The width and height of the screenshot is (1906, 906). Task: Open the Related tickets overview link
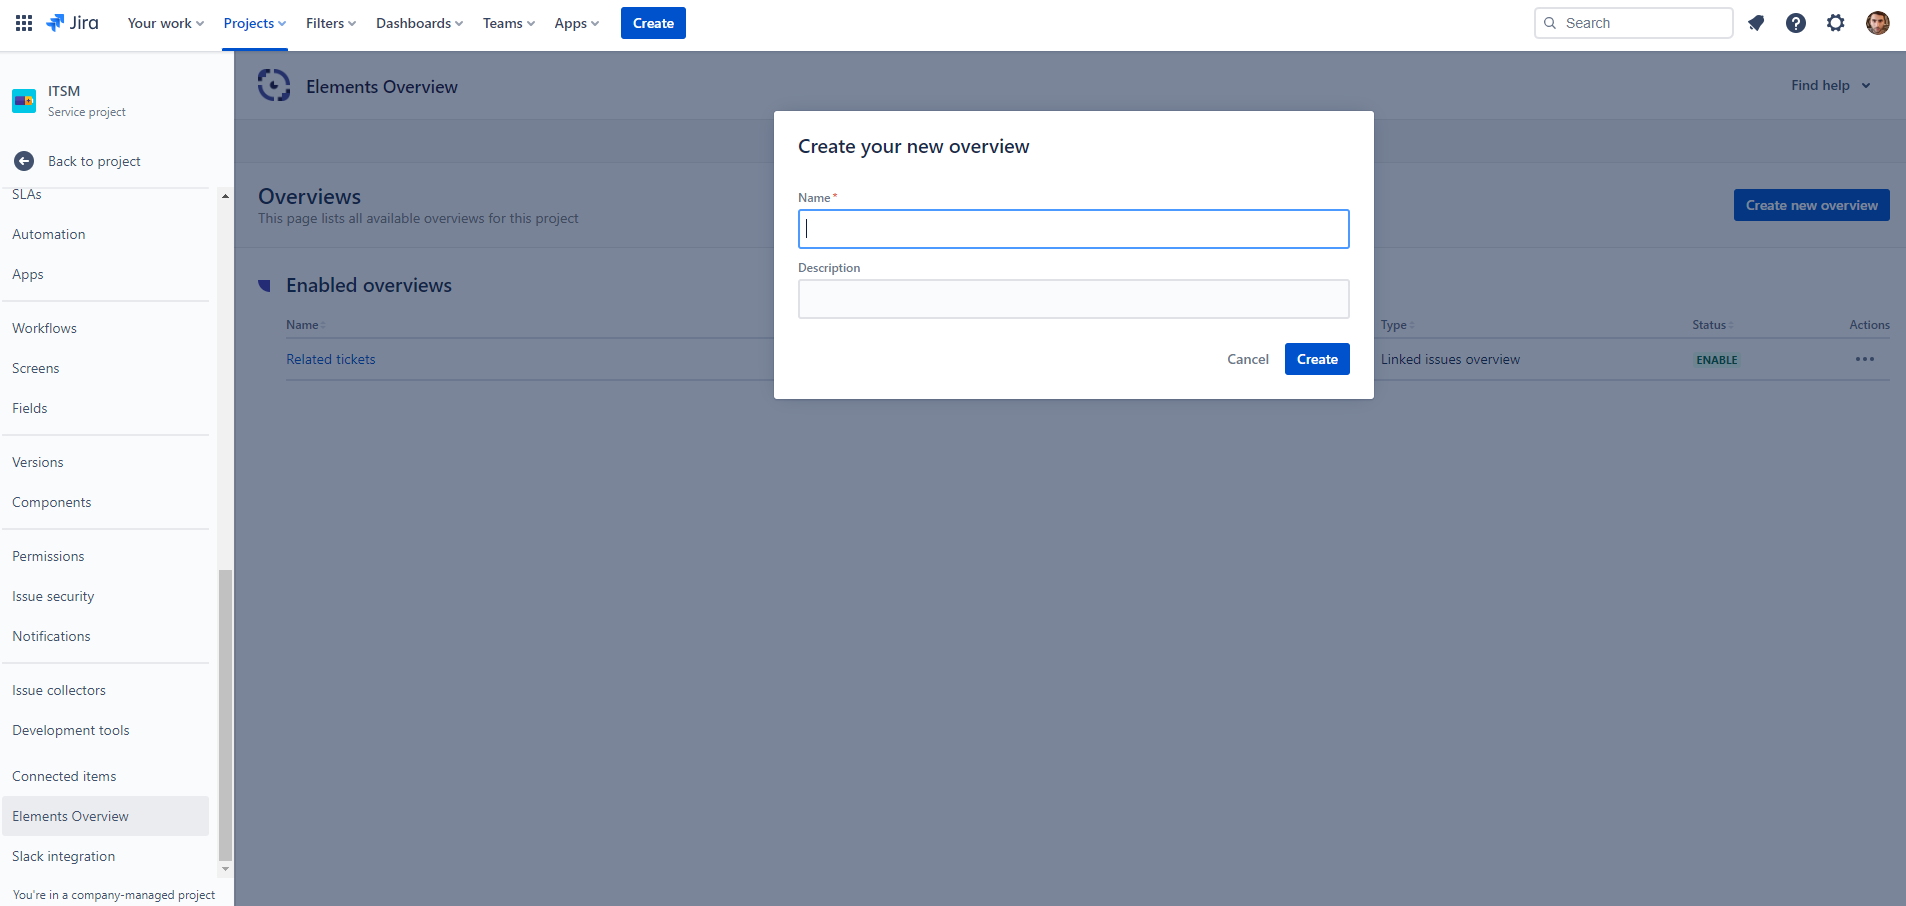[x=331, y=359]
